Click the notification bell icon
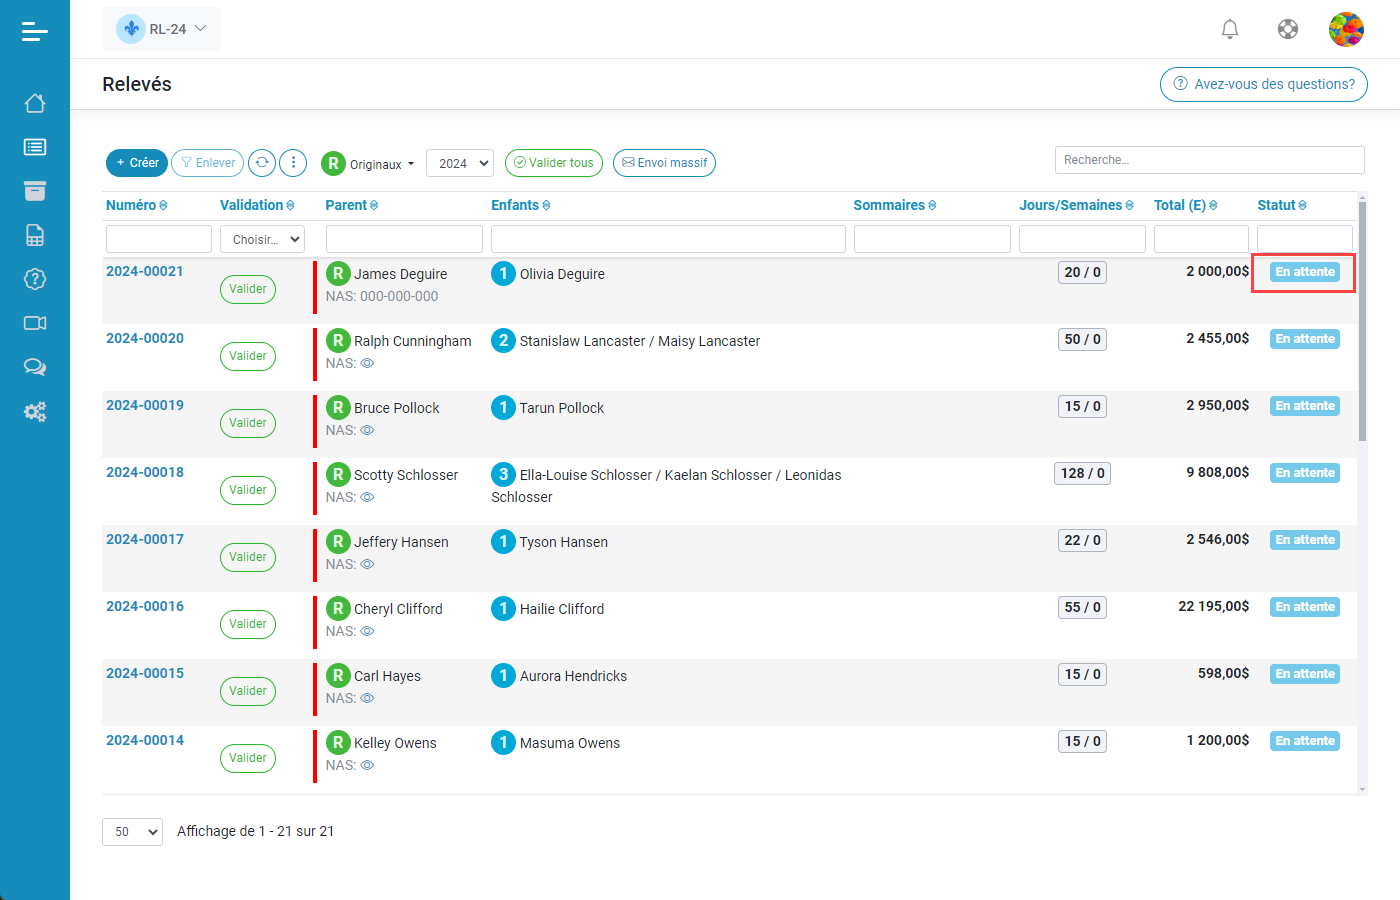This screenshot has width=1400, height=900. [x=1230, y=29]
